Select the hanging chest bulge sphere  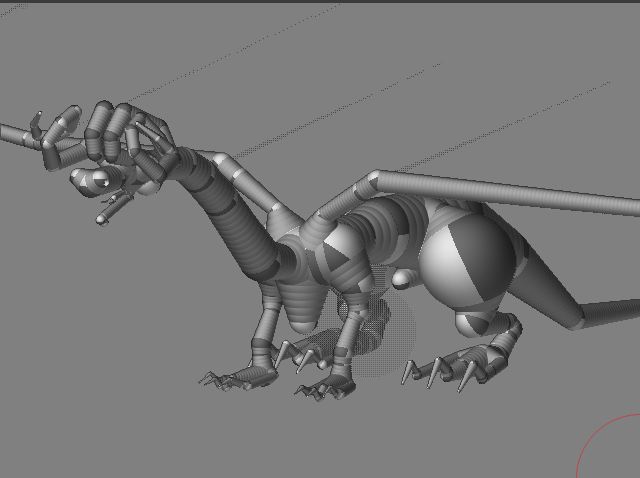tap(305, 307)
